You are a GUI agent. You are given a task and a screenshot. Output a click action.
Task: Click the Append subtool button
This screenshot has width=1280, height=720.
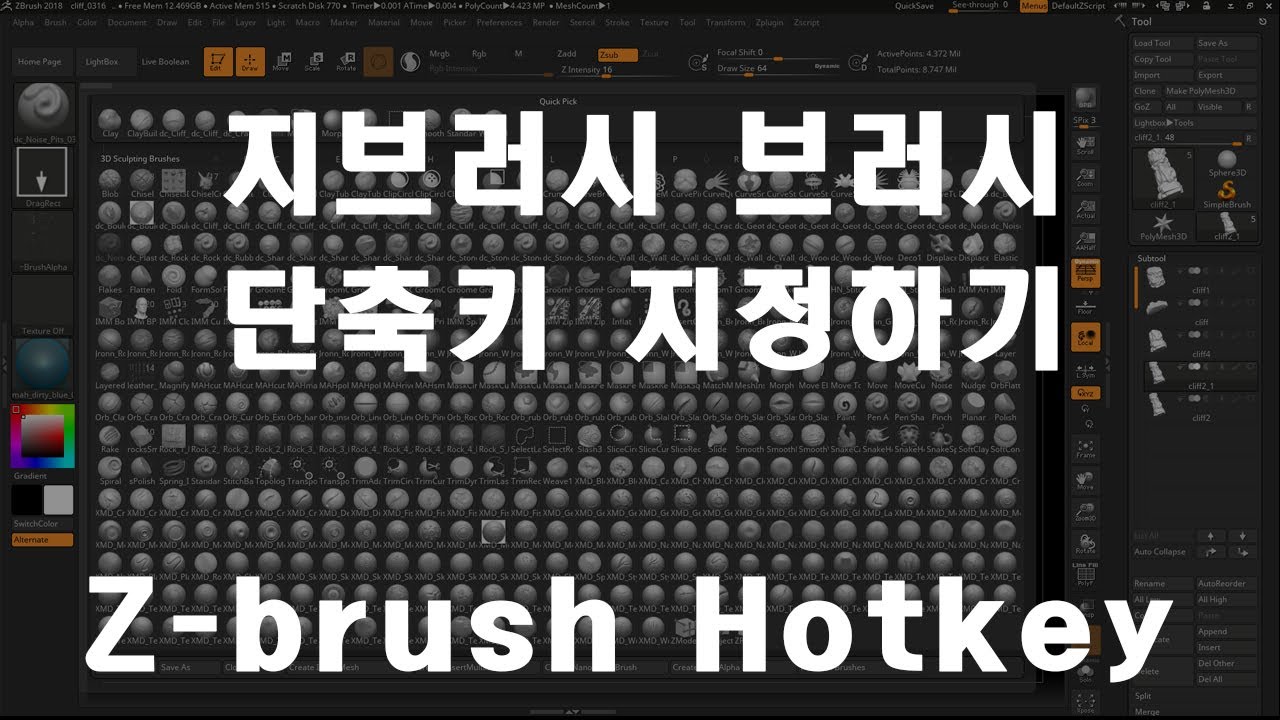click(1225, 632)
